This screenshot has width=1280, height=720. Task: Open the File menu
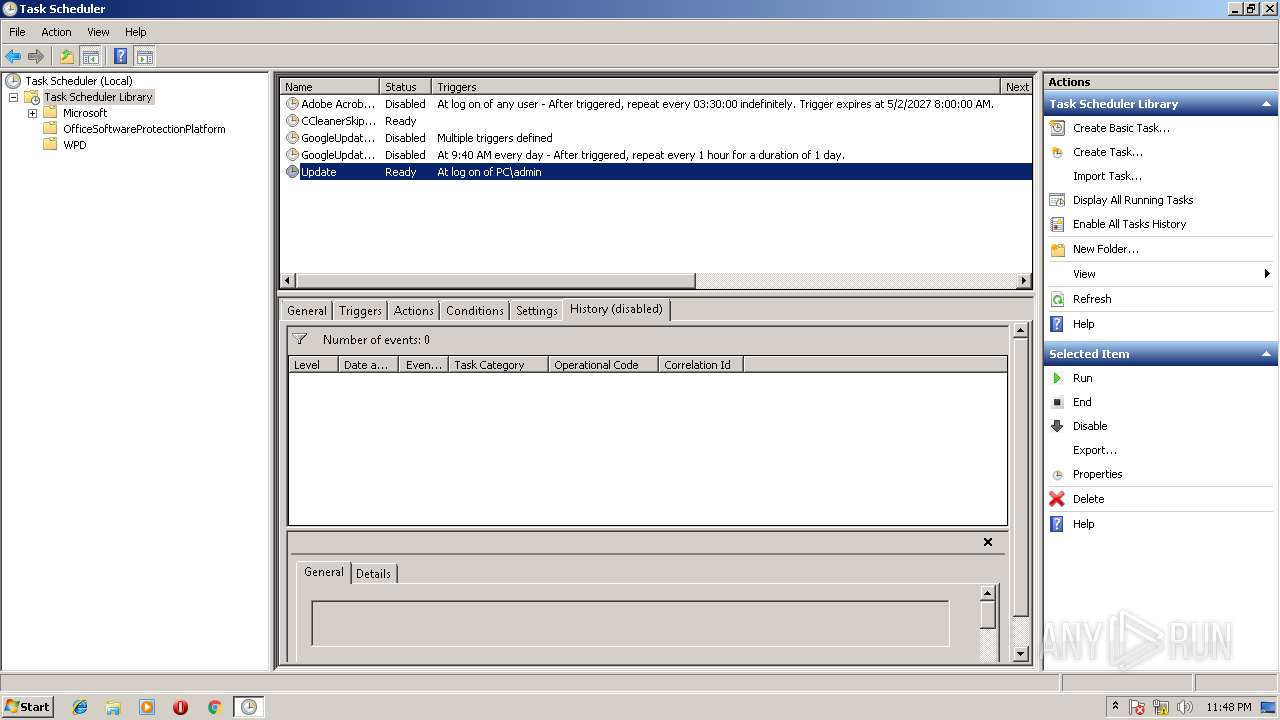(x=17, y=32)
